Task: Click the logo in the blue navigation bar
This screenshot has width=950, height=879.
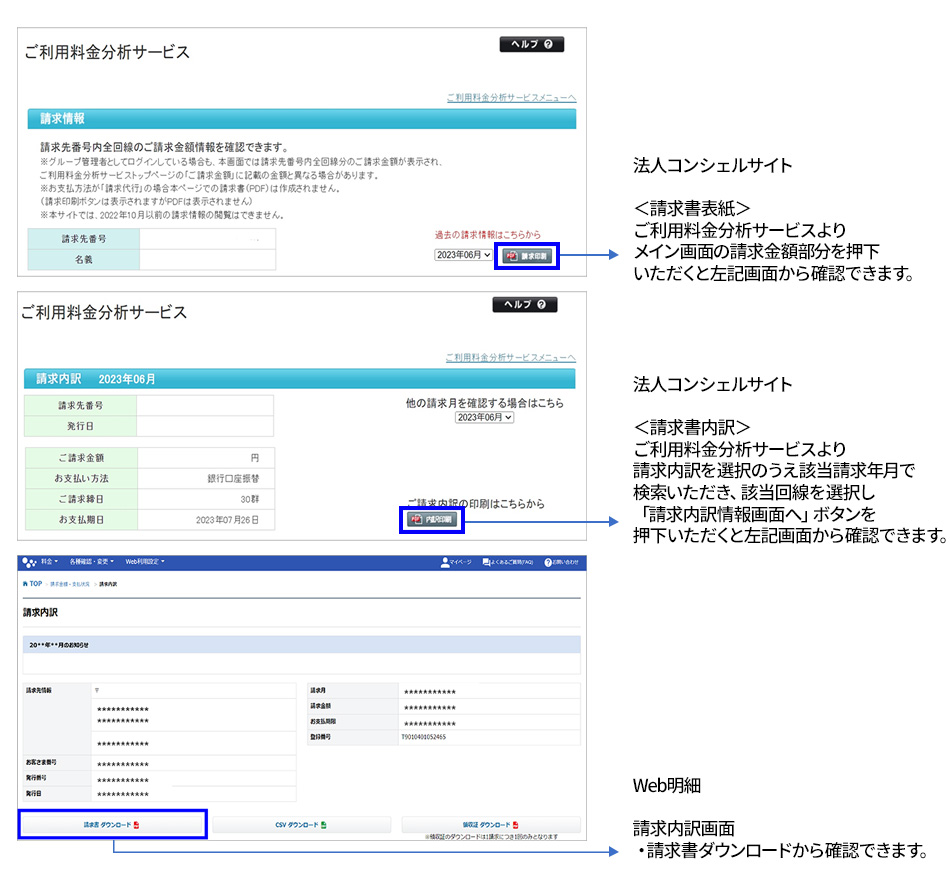Action: (29, 563)
